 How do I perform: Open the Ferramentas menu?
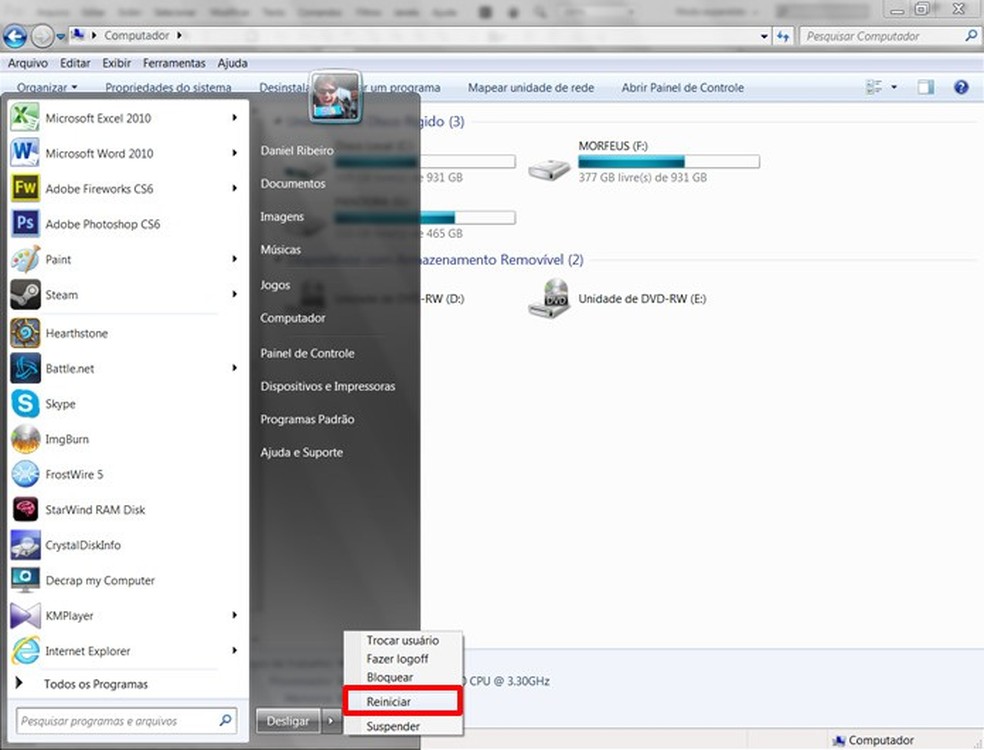click(x=174, y=63)
